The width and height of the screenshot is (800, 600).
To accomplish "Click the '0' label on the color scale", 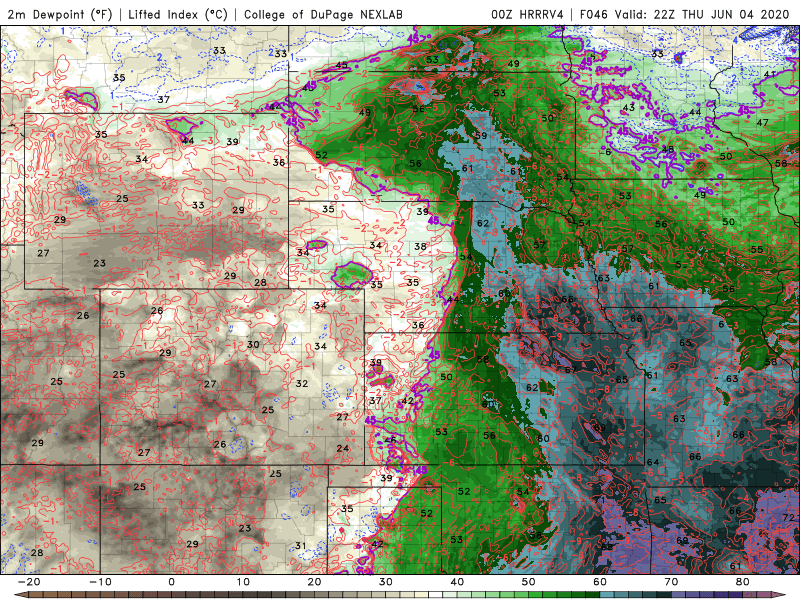I will pyautogui.click(x=171, y=582).
